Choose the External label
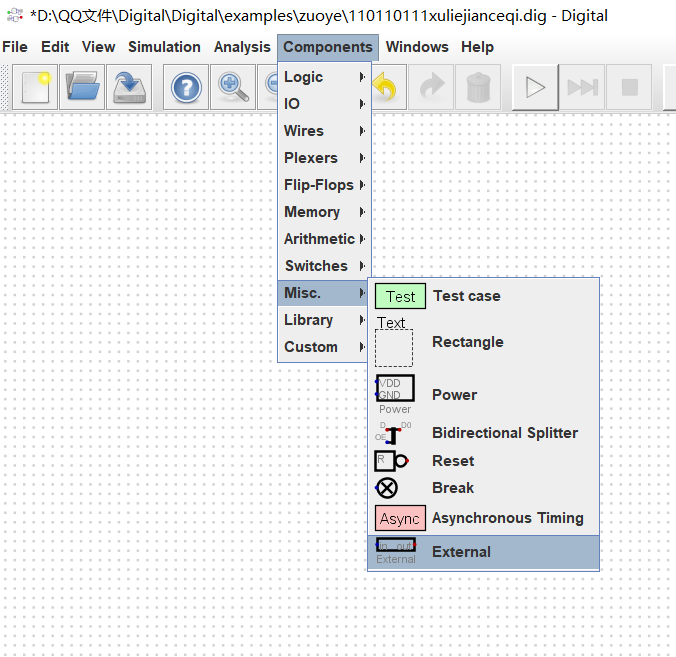 pos(461,552)
